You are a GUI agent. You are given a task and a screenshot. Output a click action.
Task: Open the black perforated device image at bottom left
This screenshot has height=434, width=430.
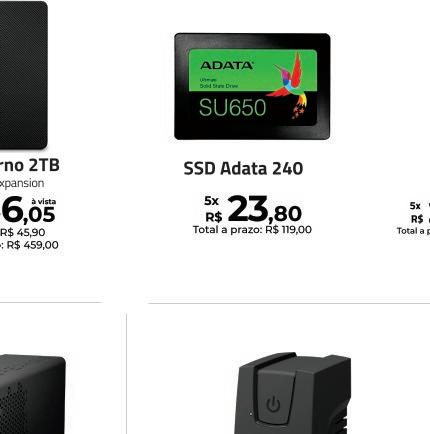coord(33,394)
